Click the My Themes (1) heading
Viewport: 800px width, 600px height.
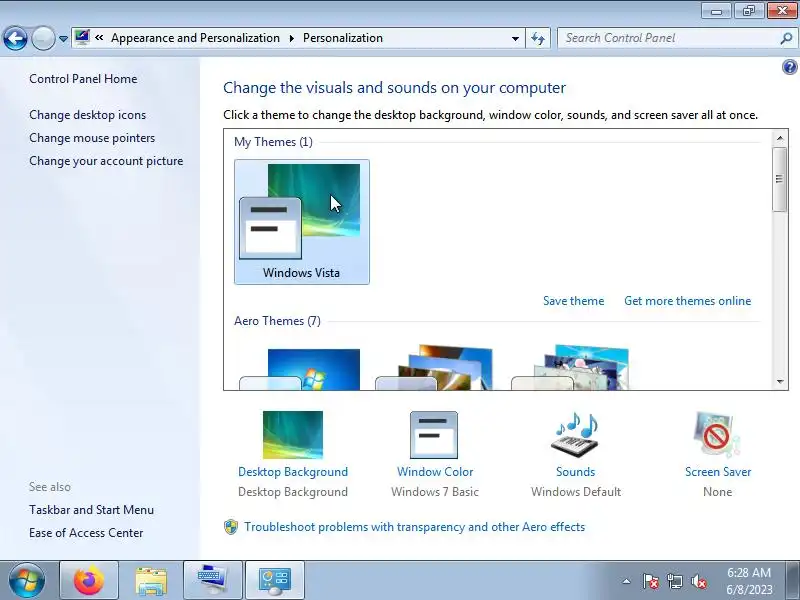[273, 142]
